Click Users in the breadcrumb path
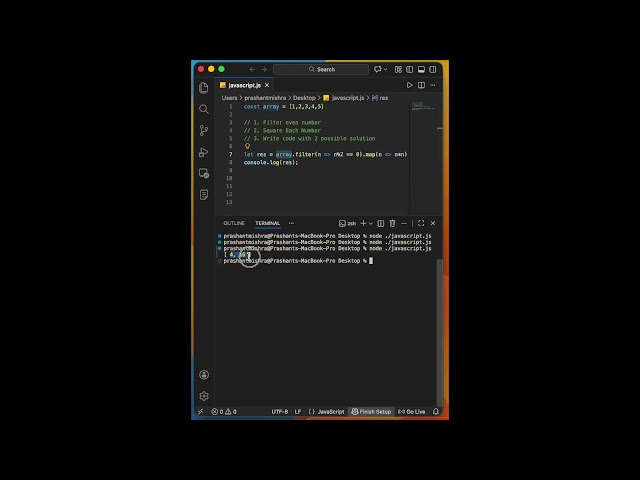 tap(229, 98)
